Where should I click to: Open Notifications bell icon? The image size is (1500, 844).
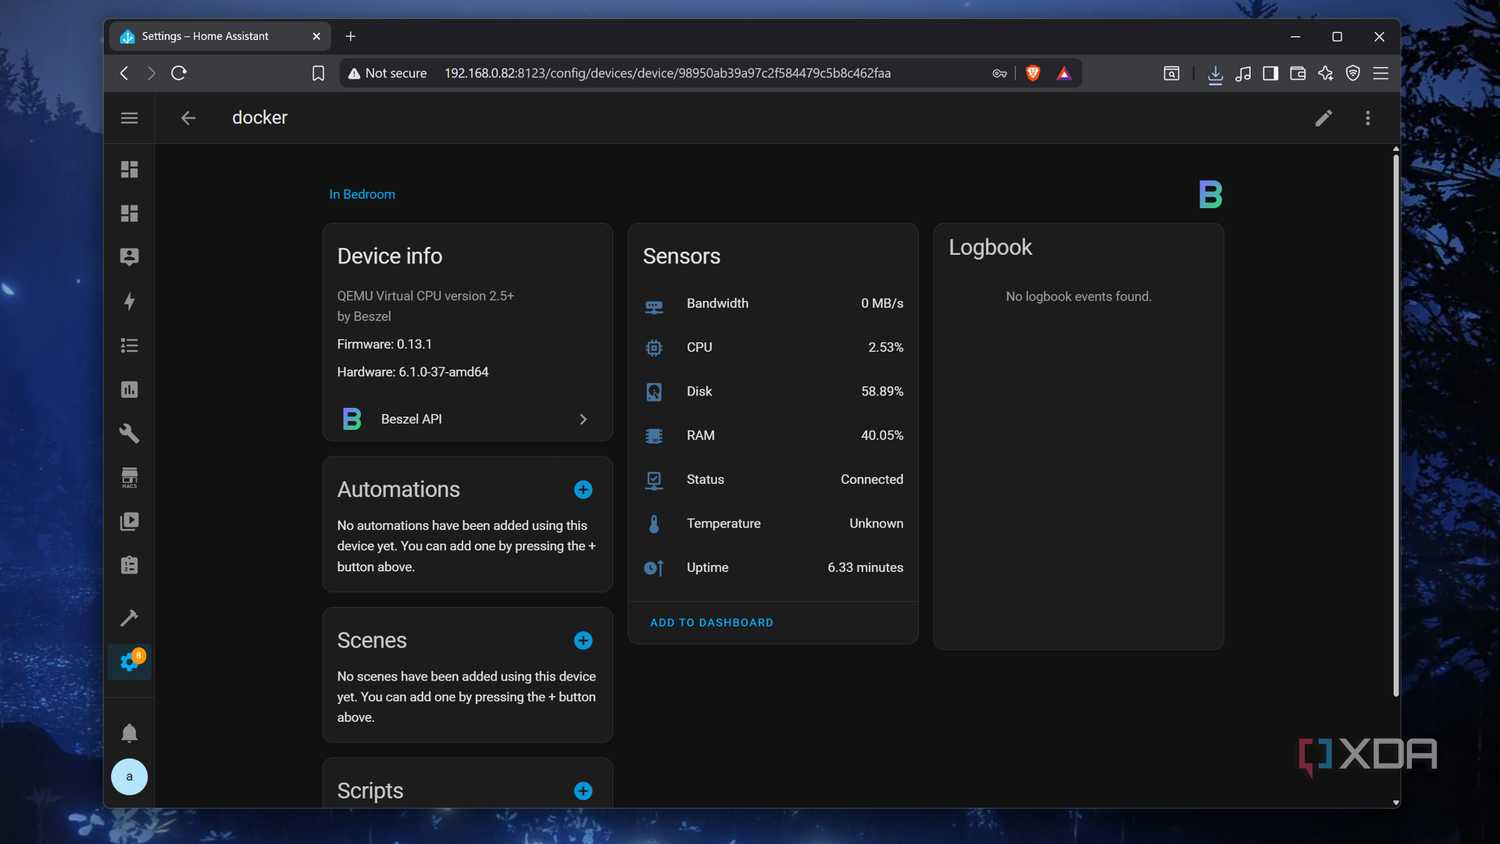(x=129, y=733)
